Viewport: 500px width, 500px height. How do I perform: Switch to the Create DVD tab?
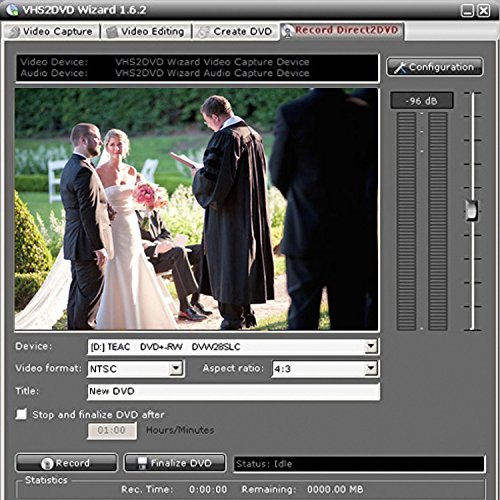coord(236,32)
